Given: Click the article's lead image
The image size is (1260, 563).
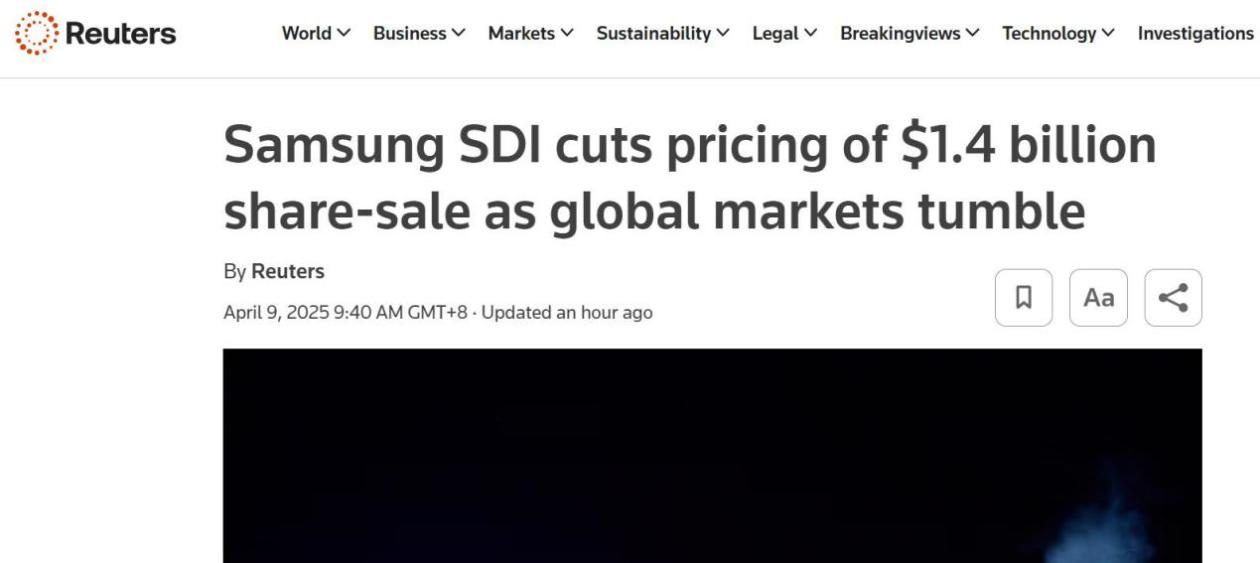Looking at the screenshot, I should pyautogui.click(x=712, y=455).
